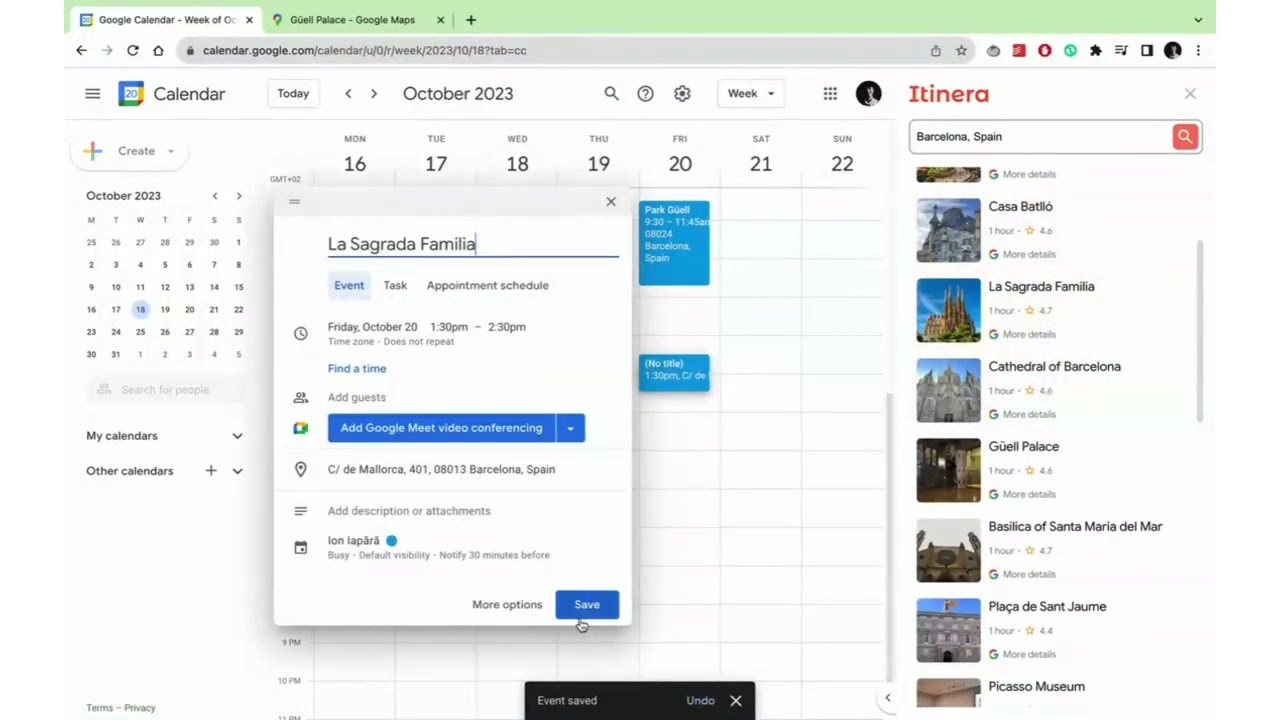Collapse the side panel with the arrow
Image resolution: width=1280 pixels, height=720 pixels.
tap(887, 698)
